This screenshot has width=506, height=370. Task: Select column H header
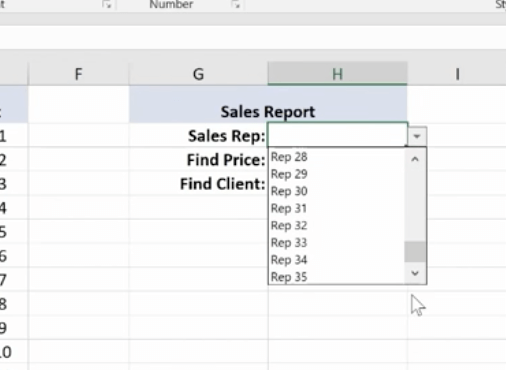337,74
